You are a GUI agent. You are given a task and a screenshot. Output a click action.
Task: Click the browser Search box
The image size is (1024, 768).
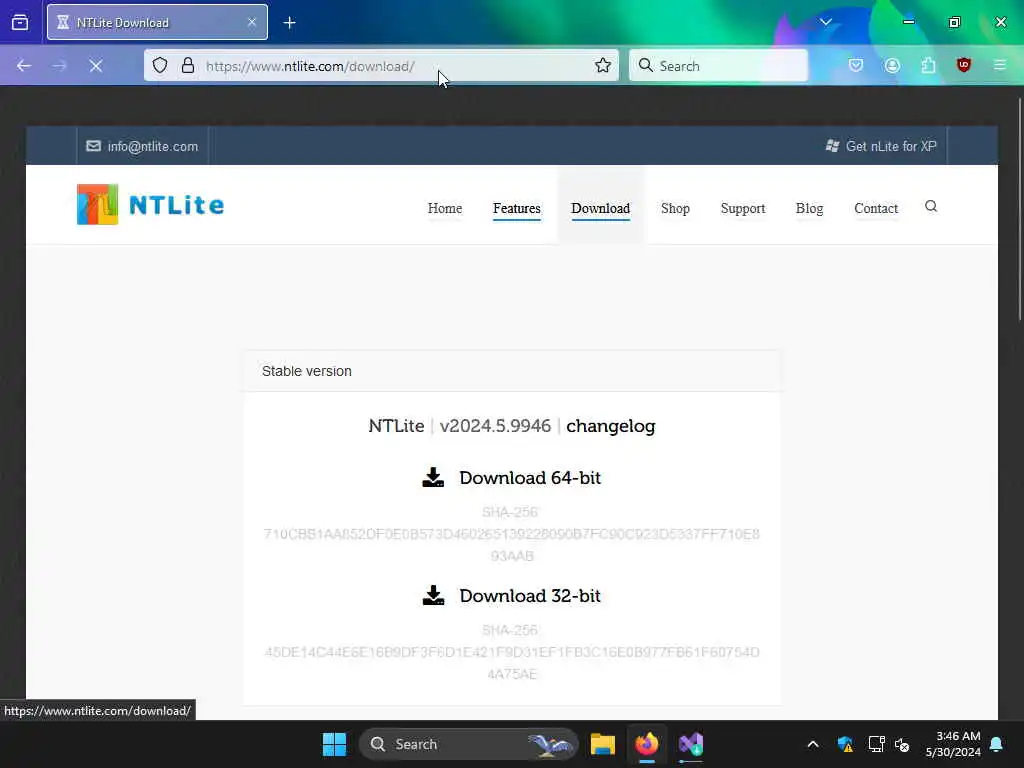718,66
